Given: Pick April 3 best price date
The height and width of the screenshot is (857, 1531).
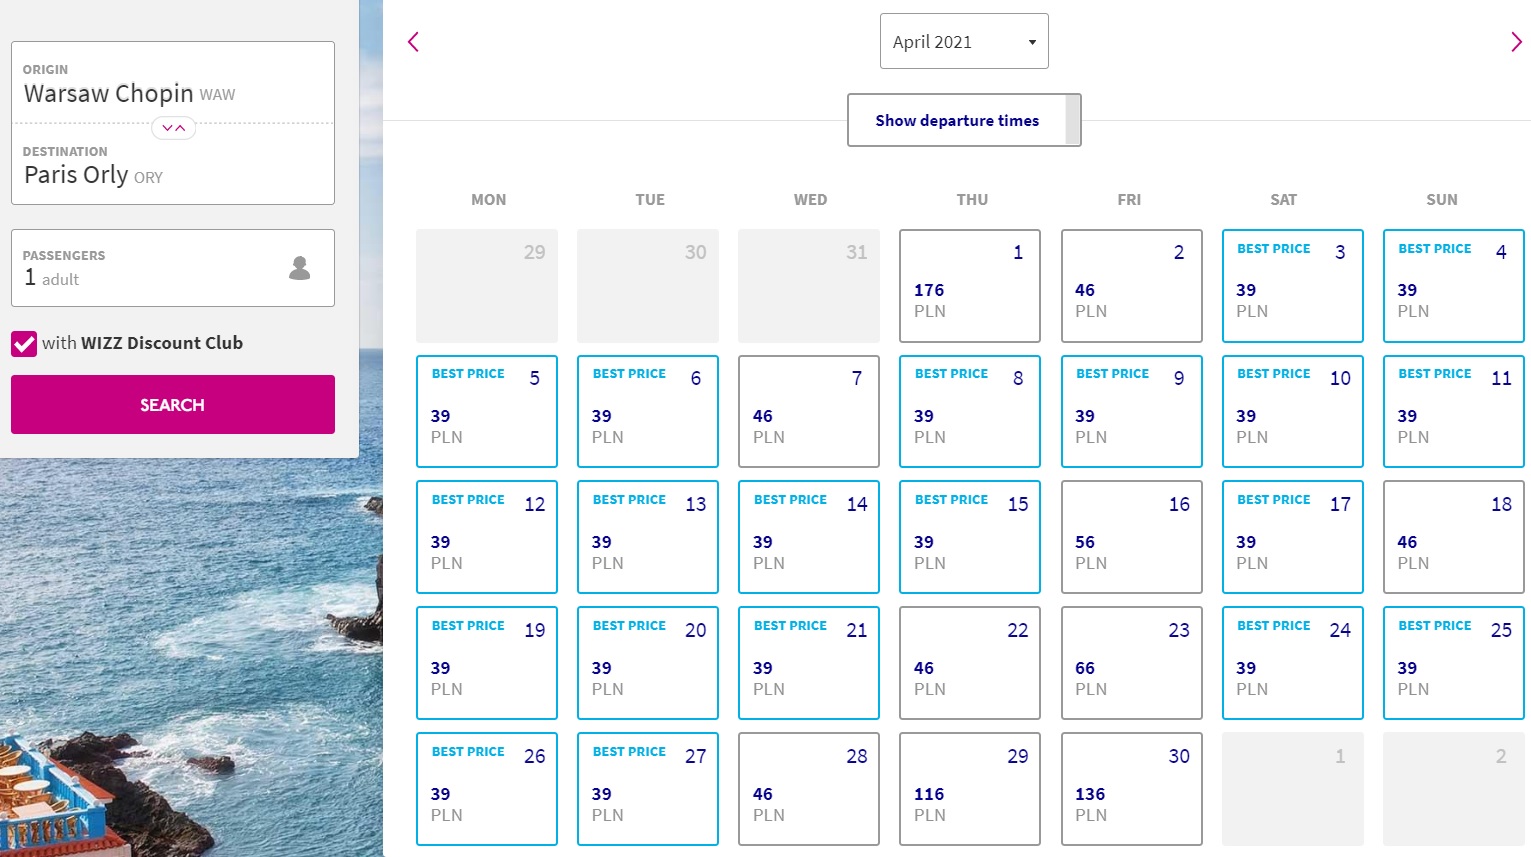Looking at the screenshot, I should click(1293, 286).
